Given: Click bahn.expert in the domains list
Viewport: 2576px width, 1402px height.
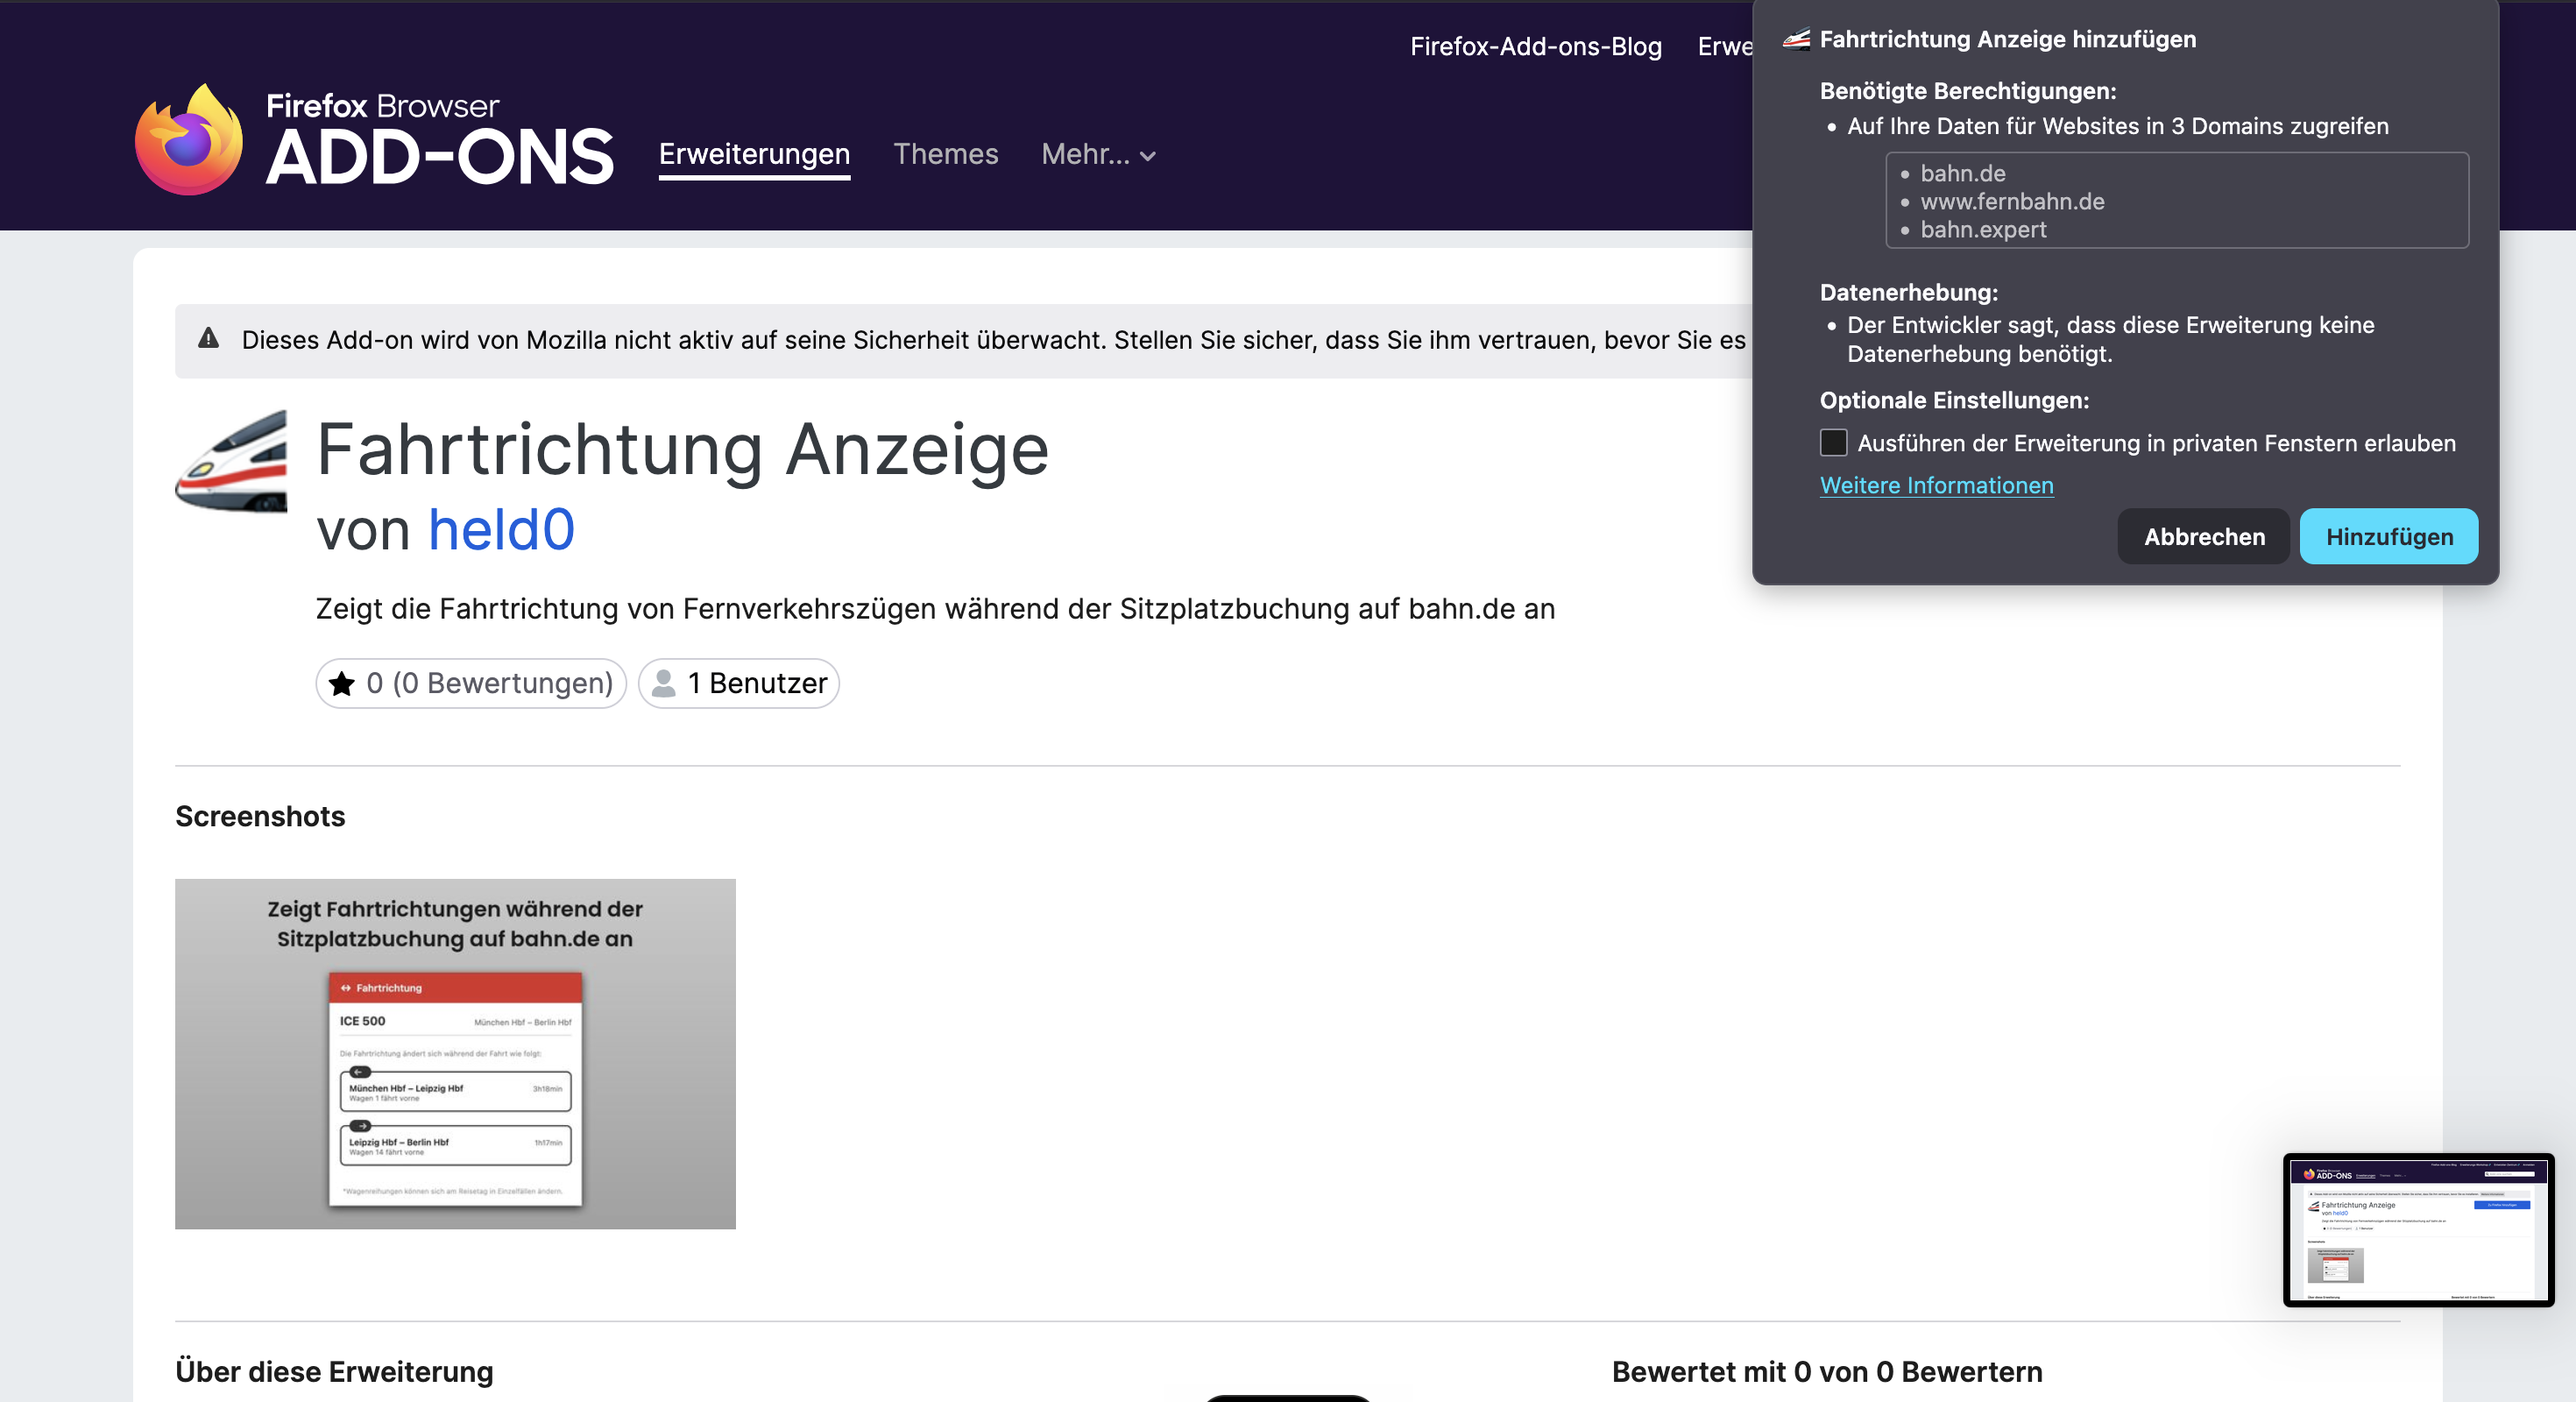Looking at the screenshot, I should pos(1983,229).
